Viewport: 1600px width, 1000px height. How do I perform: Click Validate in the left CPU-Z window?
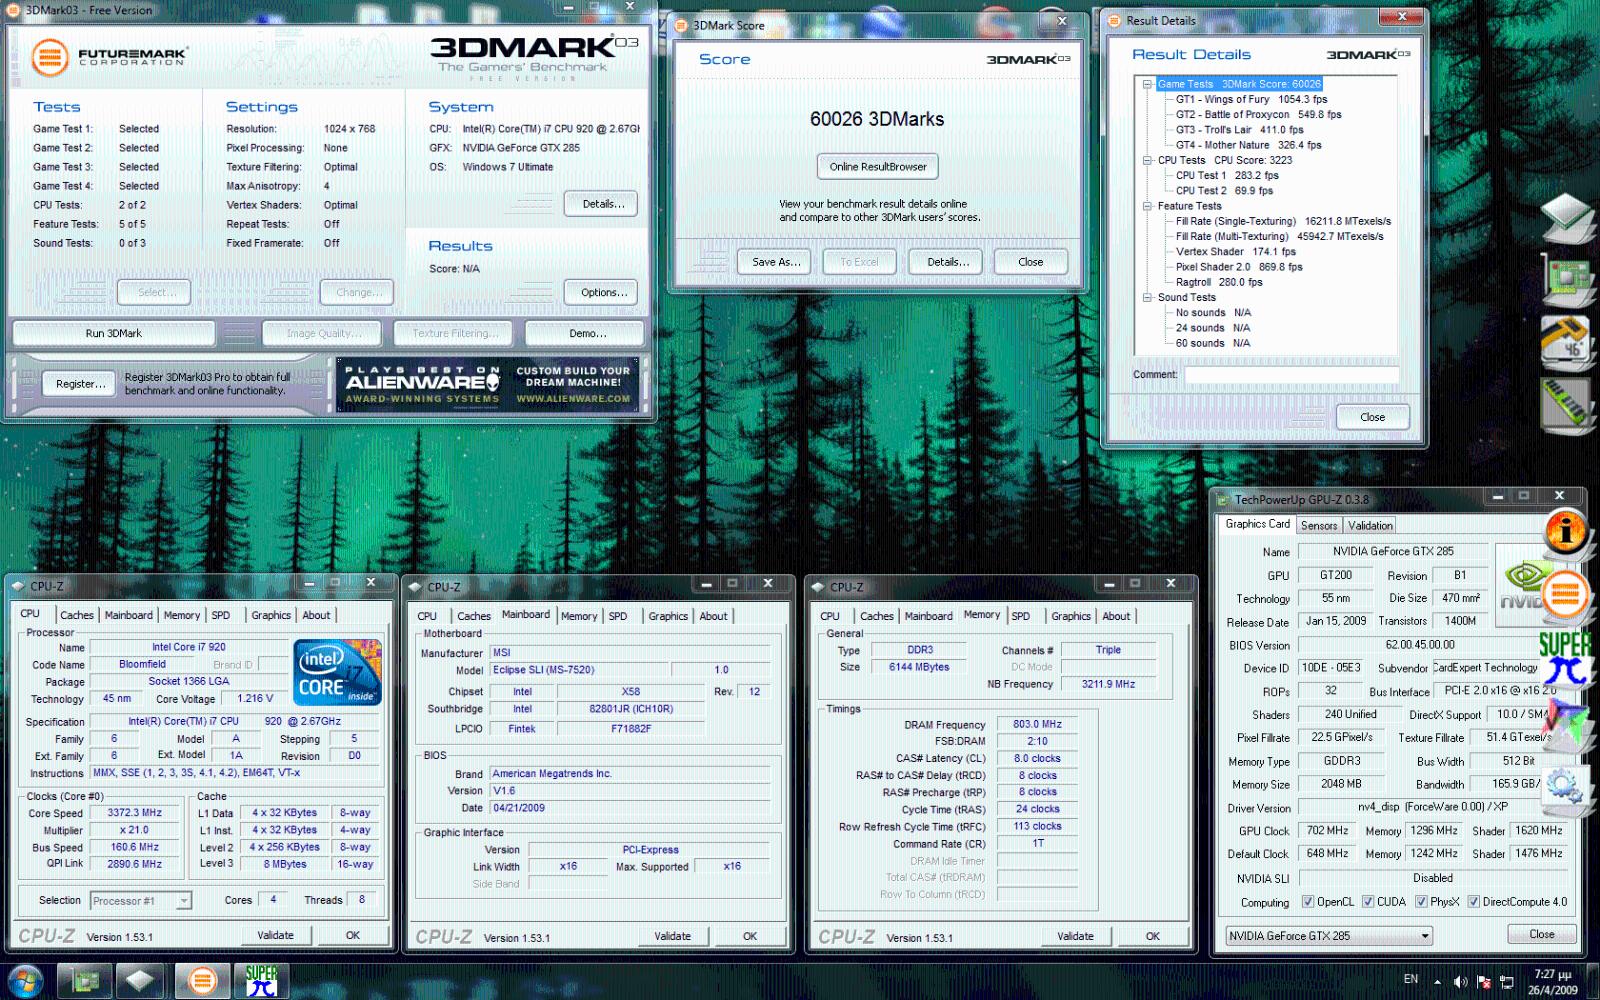[x=275, y=935]
